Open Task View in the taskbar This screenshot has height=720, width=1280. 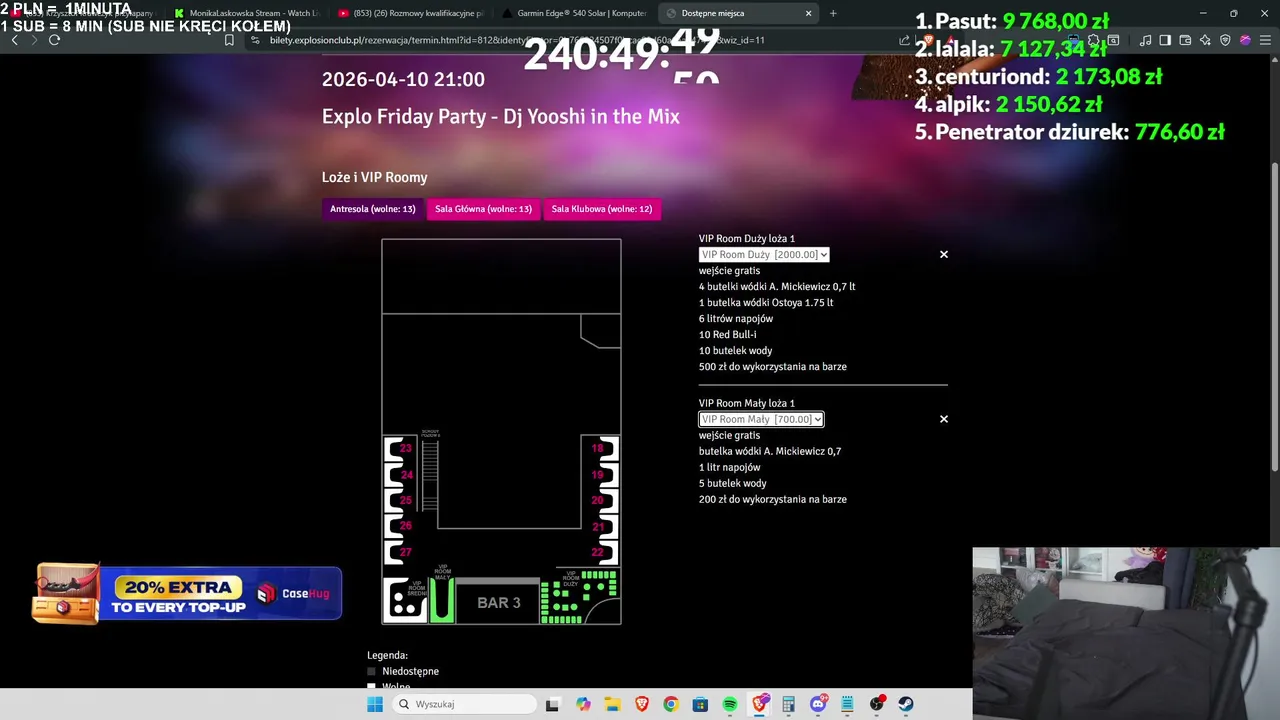tap(552, 704)
